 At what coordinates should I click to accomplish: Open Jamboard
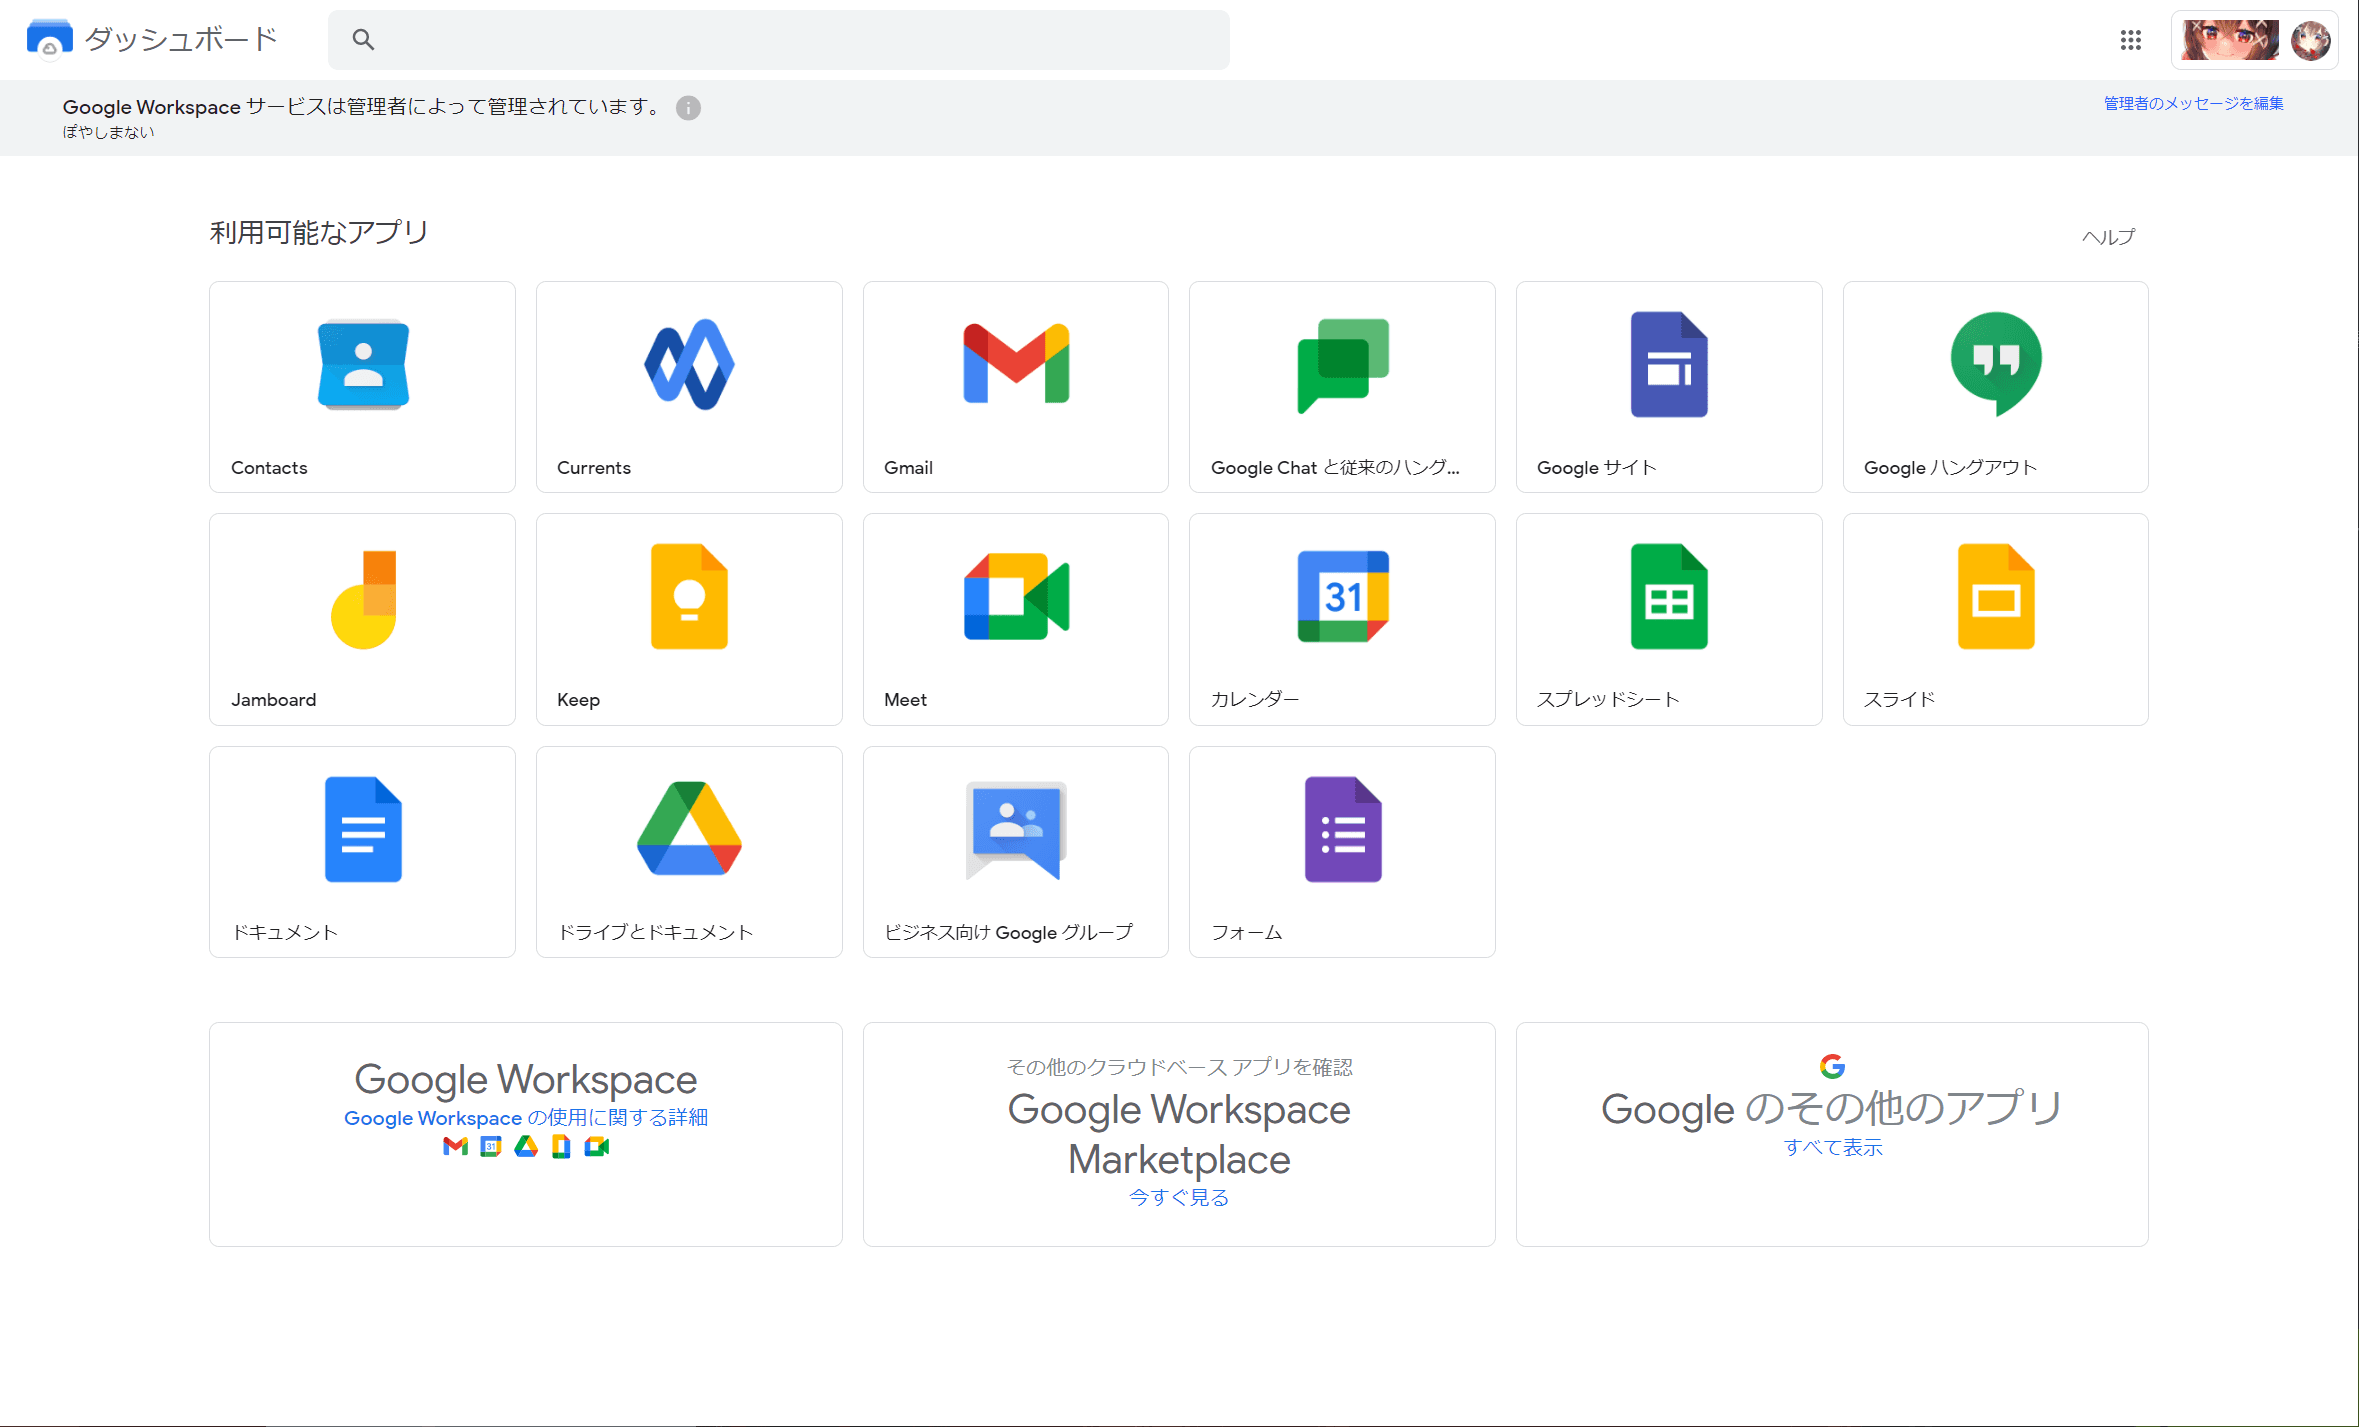coord(361,619)
